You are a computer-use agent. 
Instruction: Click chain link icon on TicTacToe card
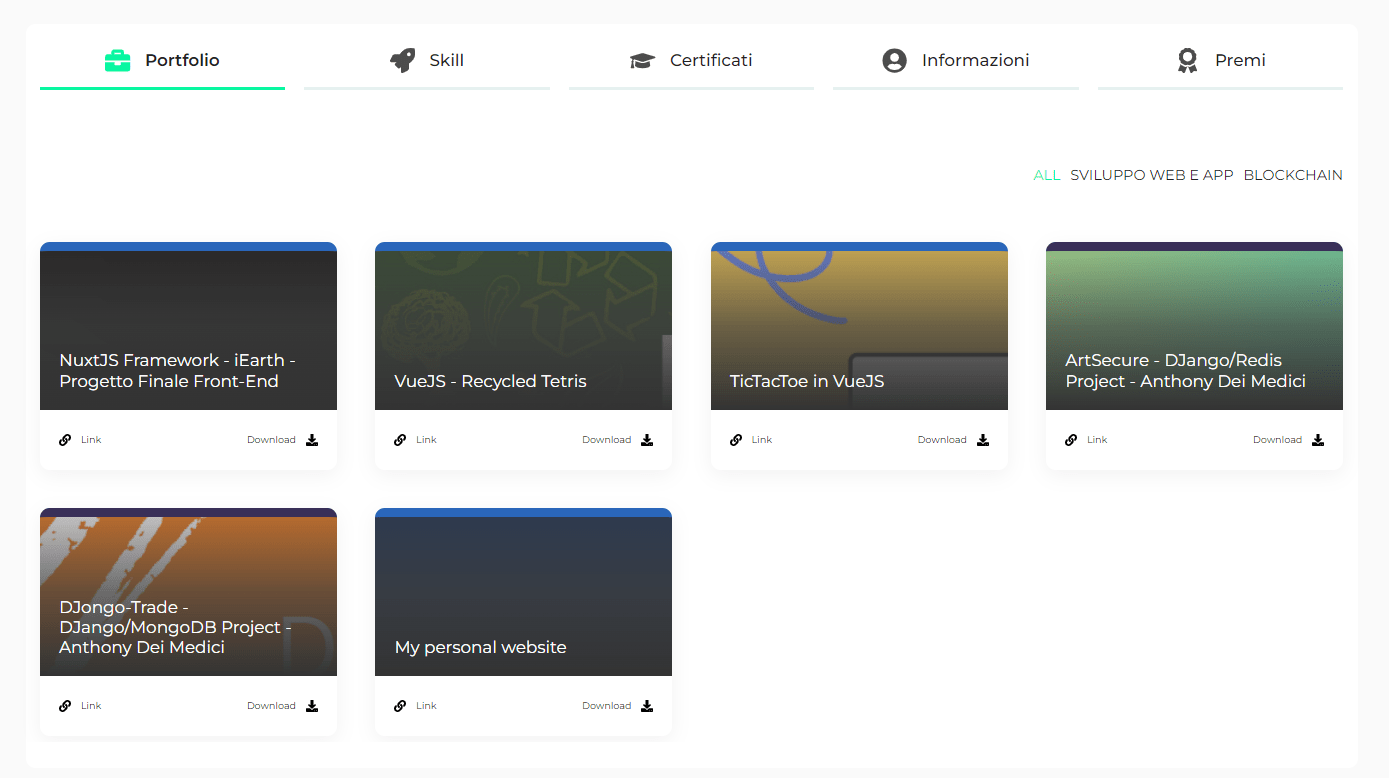[x=736, y=440]
